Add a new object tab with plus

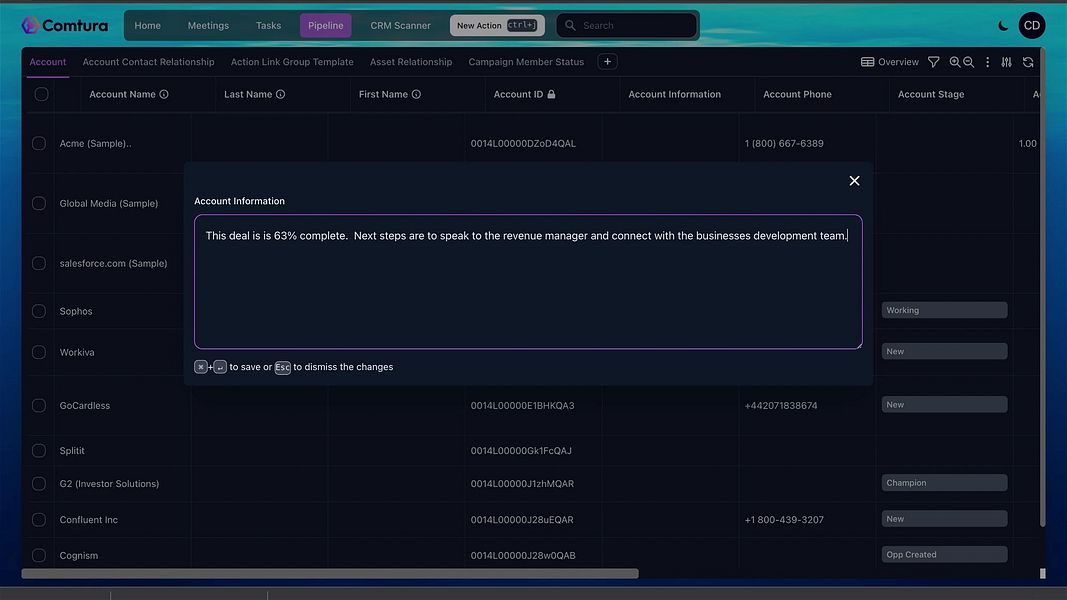point(607,62)
